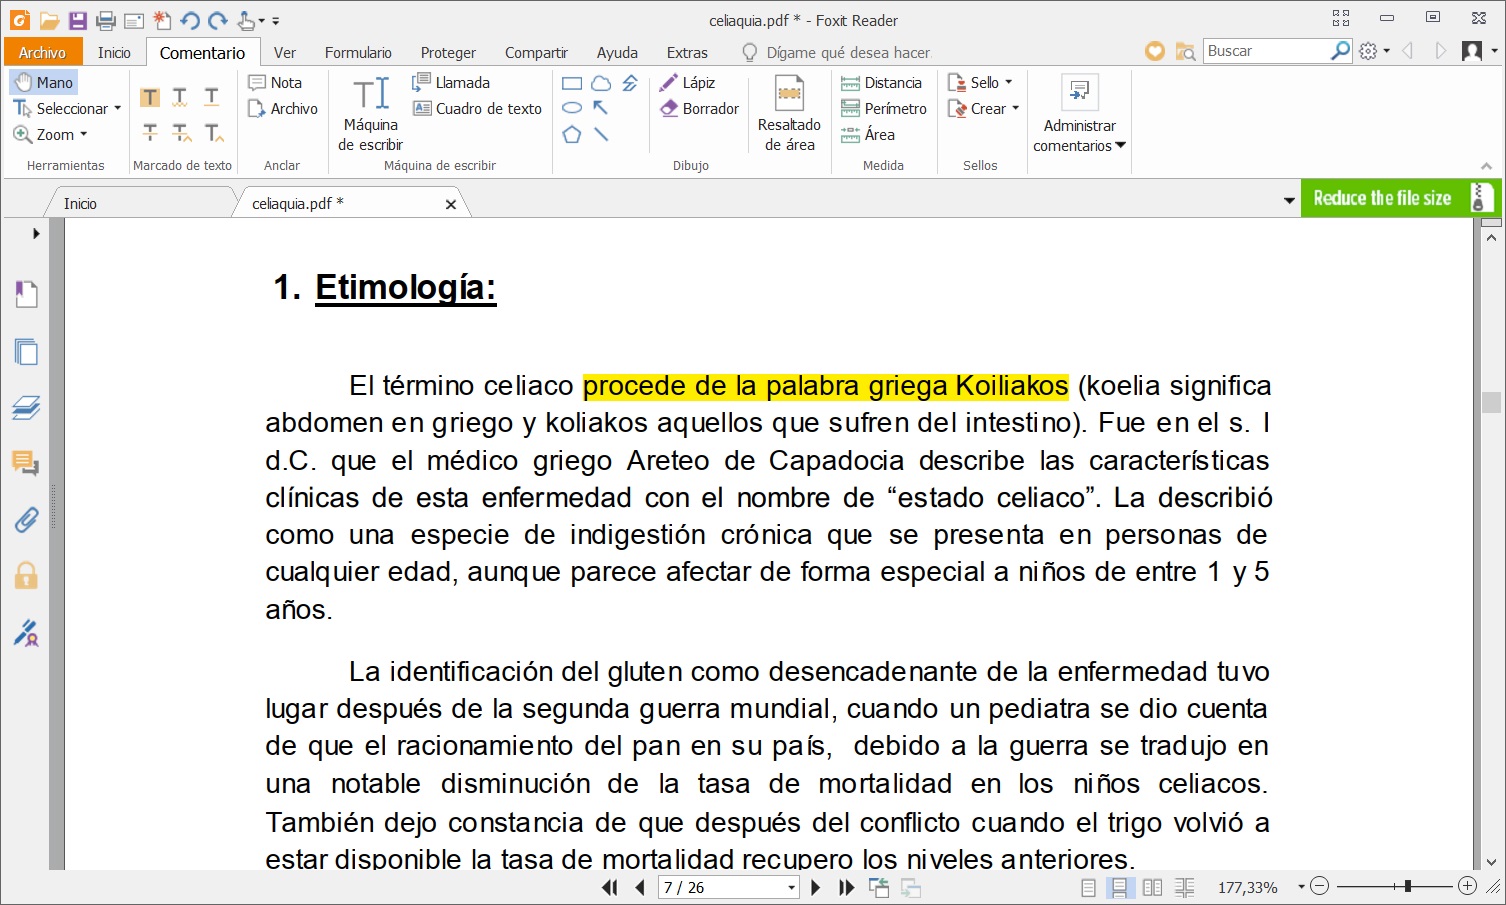
Task: Enable single page view mode
Action: tap(1089, 887)
